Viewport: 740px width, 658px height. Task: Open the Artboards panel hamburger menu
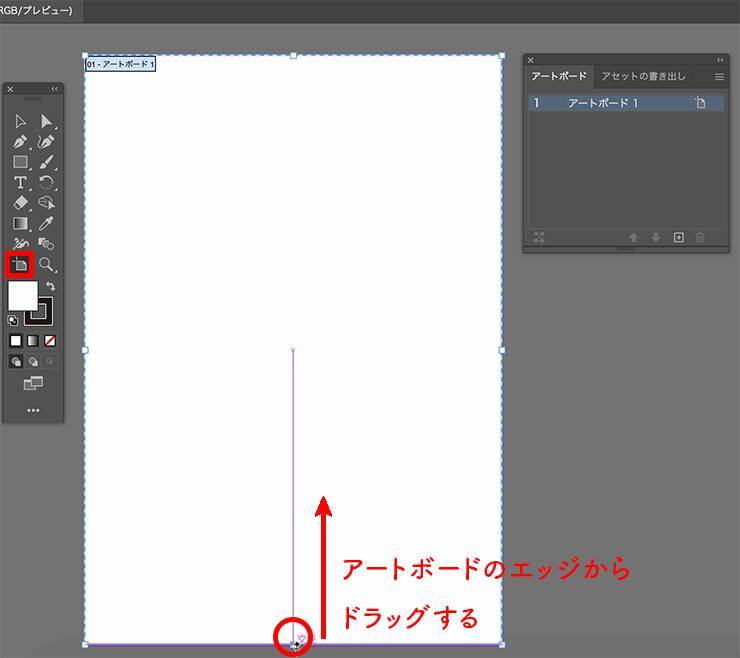(x=719, y=77)
